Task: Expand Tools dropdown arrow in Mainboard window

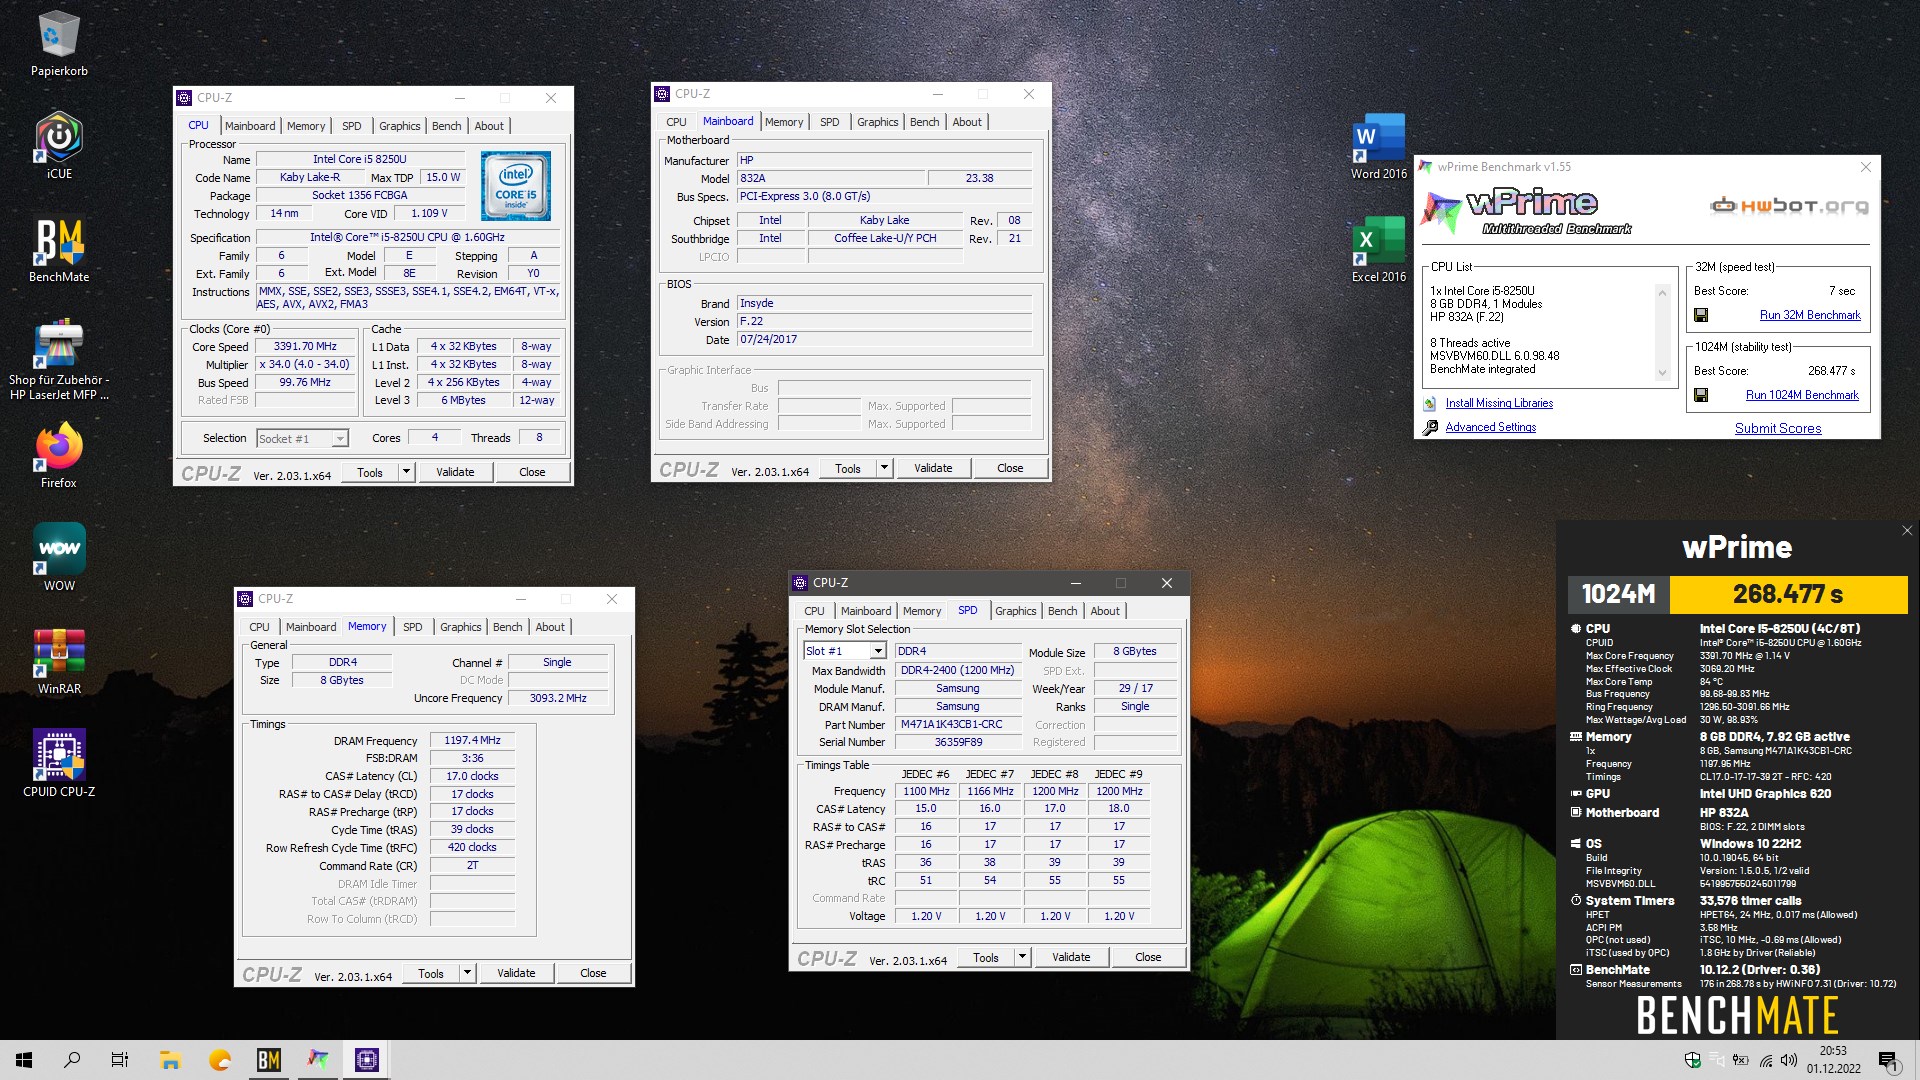Action: [x=884, y=468]
